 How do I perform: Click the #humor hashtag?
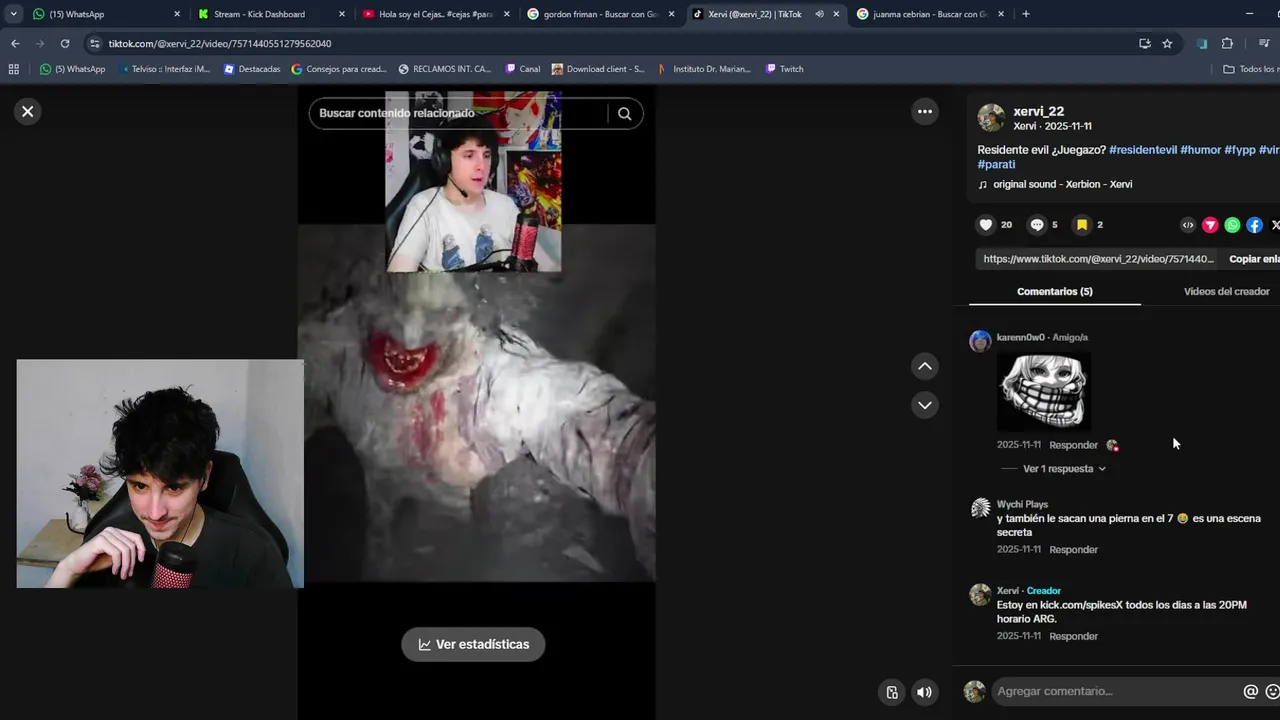click(1200, 150)
